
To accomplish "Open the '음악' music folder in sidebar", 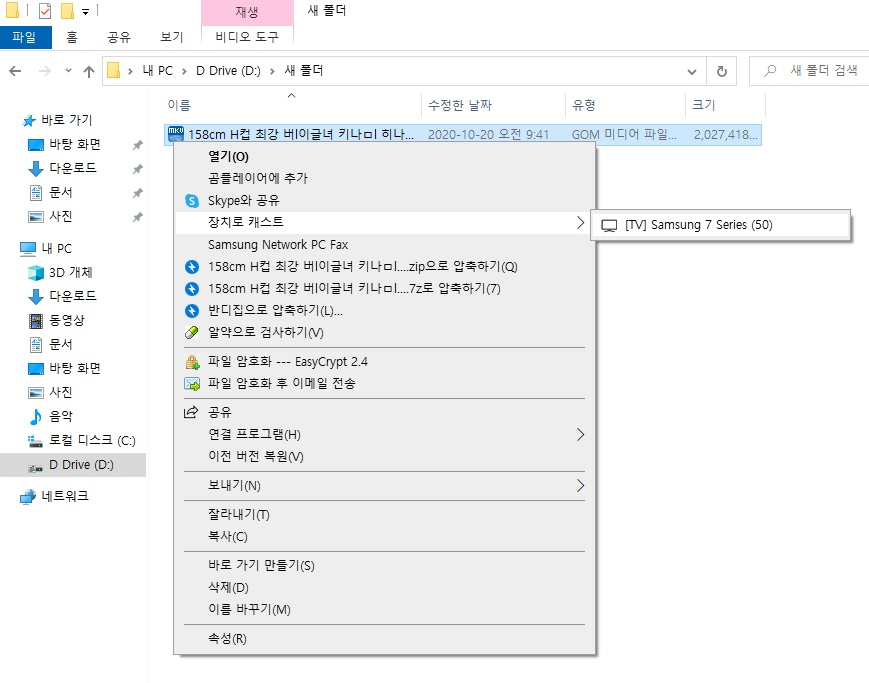I will [61, 416].
